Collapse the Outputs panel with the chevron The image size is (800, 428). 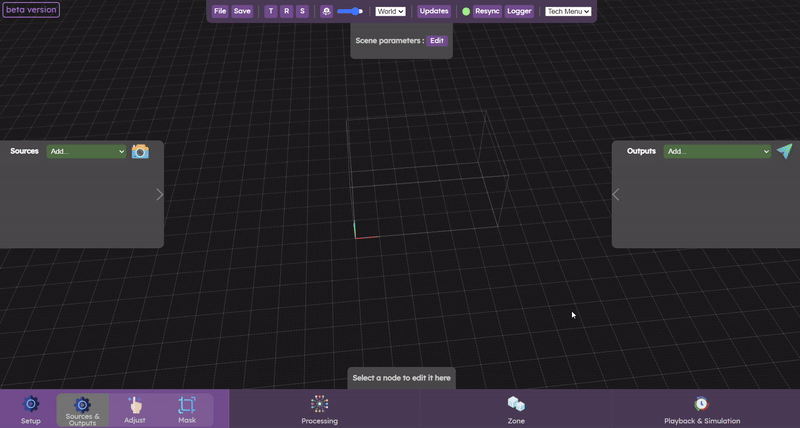[616, 194]
